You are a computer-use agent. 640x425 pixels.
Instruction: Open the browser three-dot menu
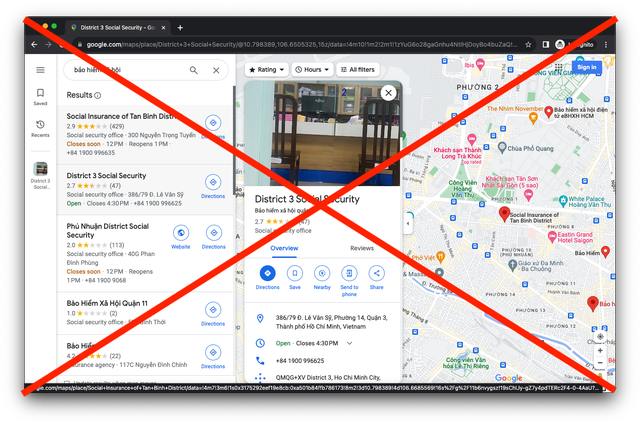click(x=606, y=45)
